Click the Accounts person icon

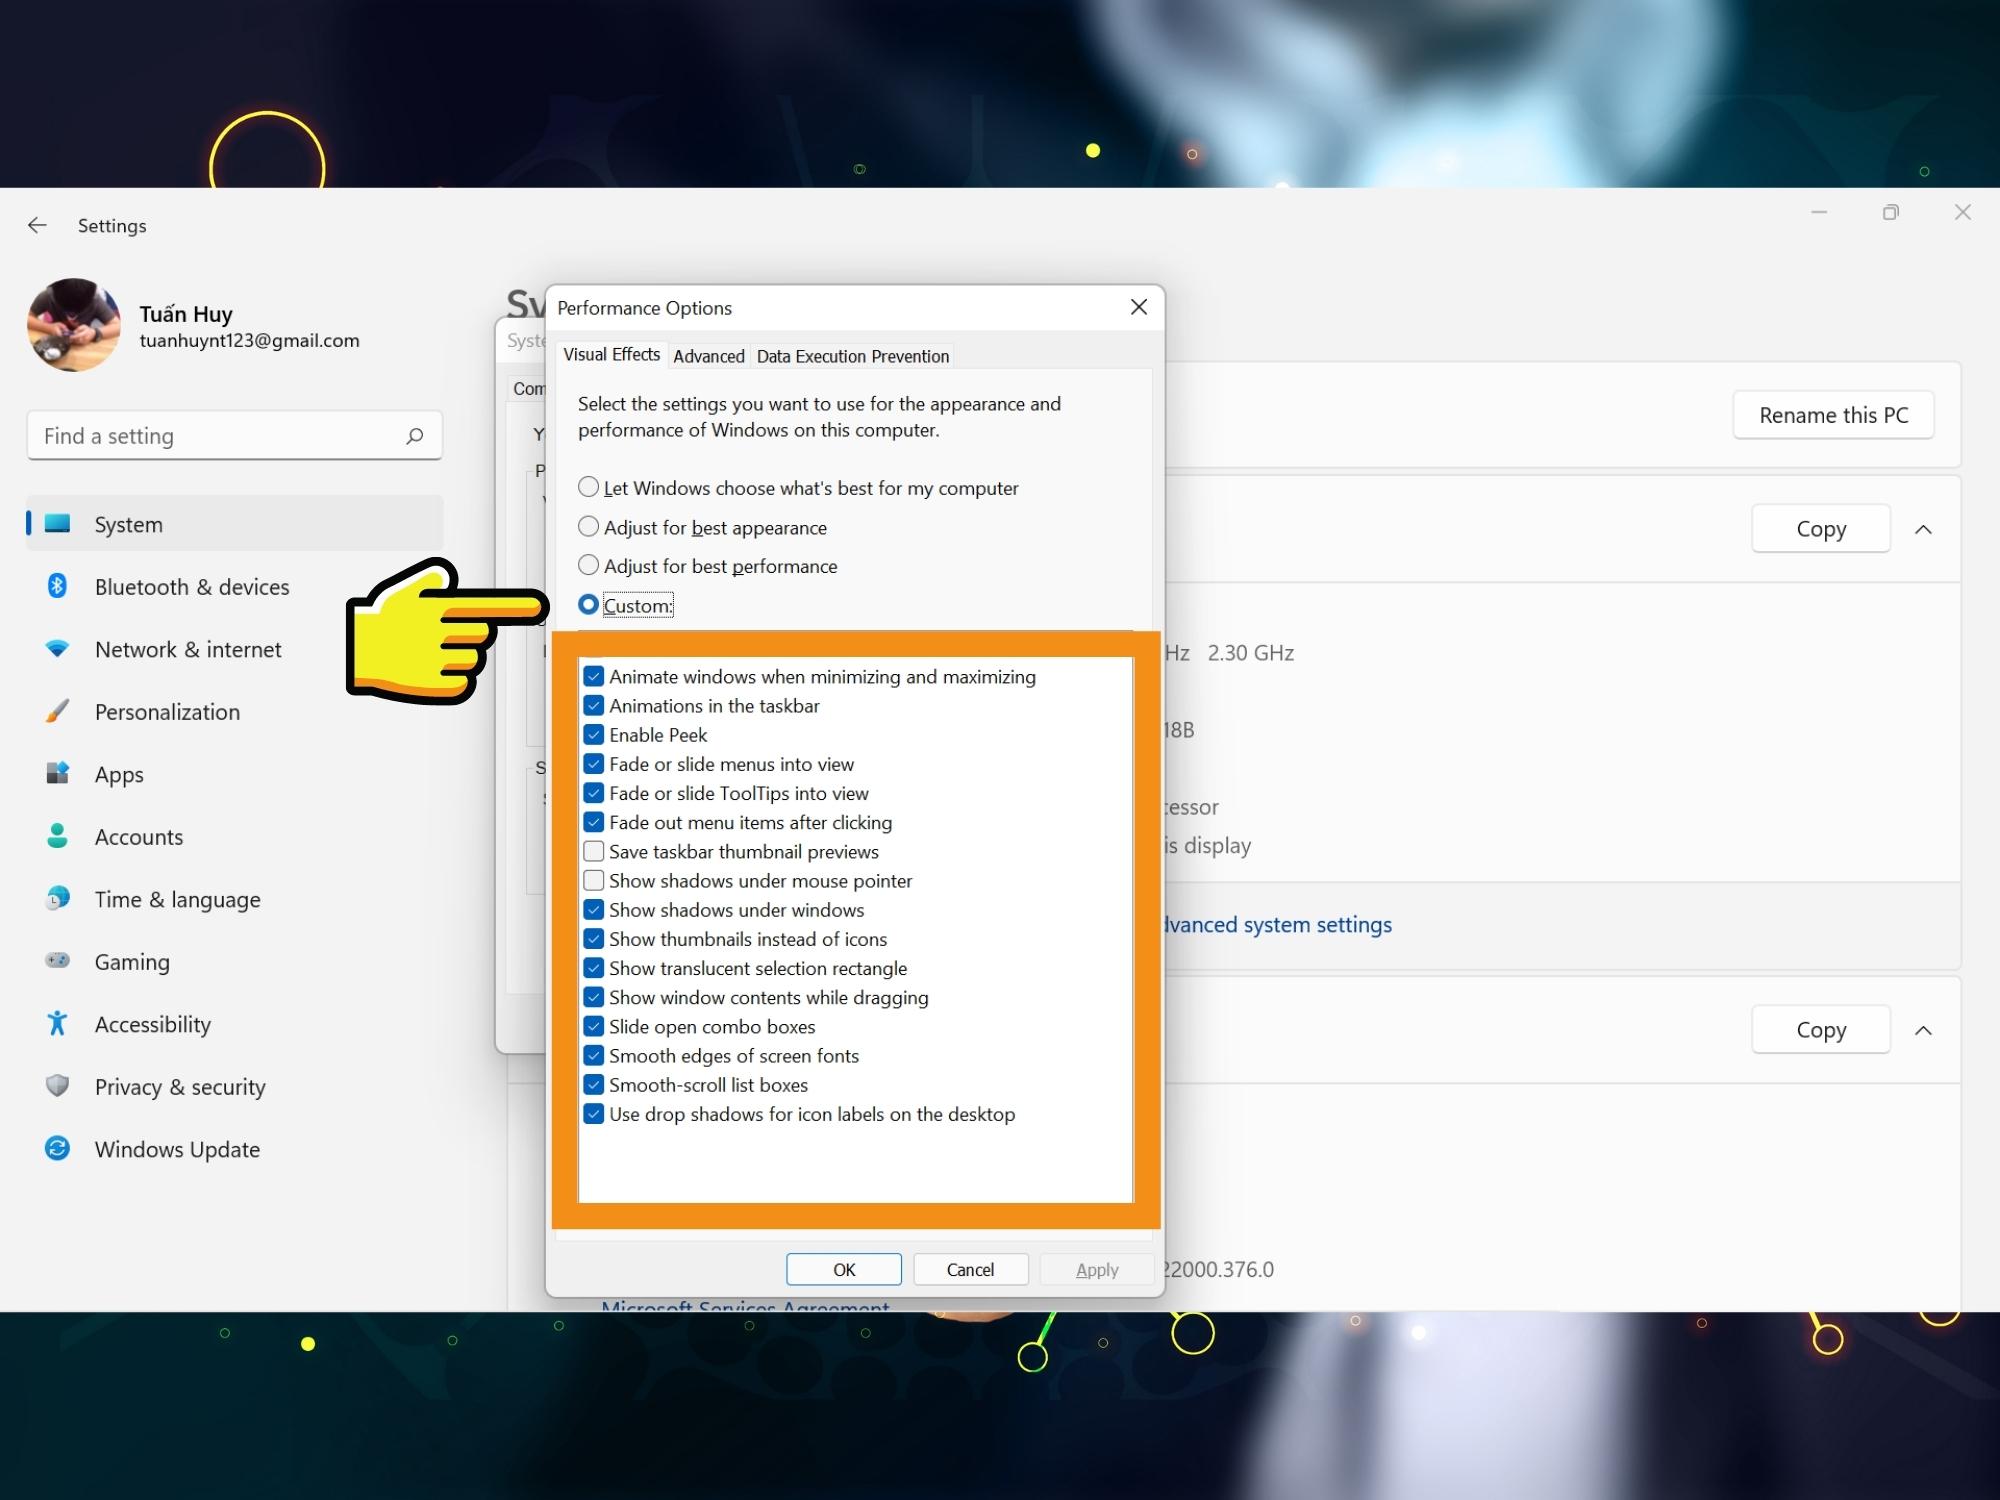click(58, 836)
